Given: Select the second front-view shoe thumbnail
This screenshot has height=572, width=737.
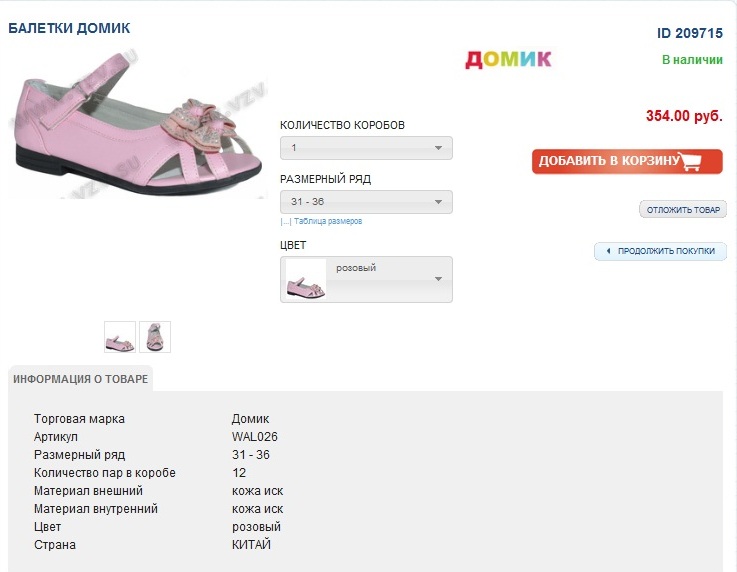Looking at the screenshot, I should click(155, 337).
